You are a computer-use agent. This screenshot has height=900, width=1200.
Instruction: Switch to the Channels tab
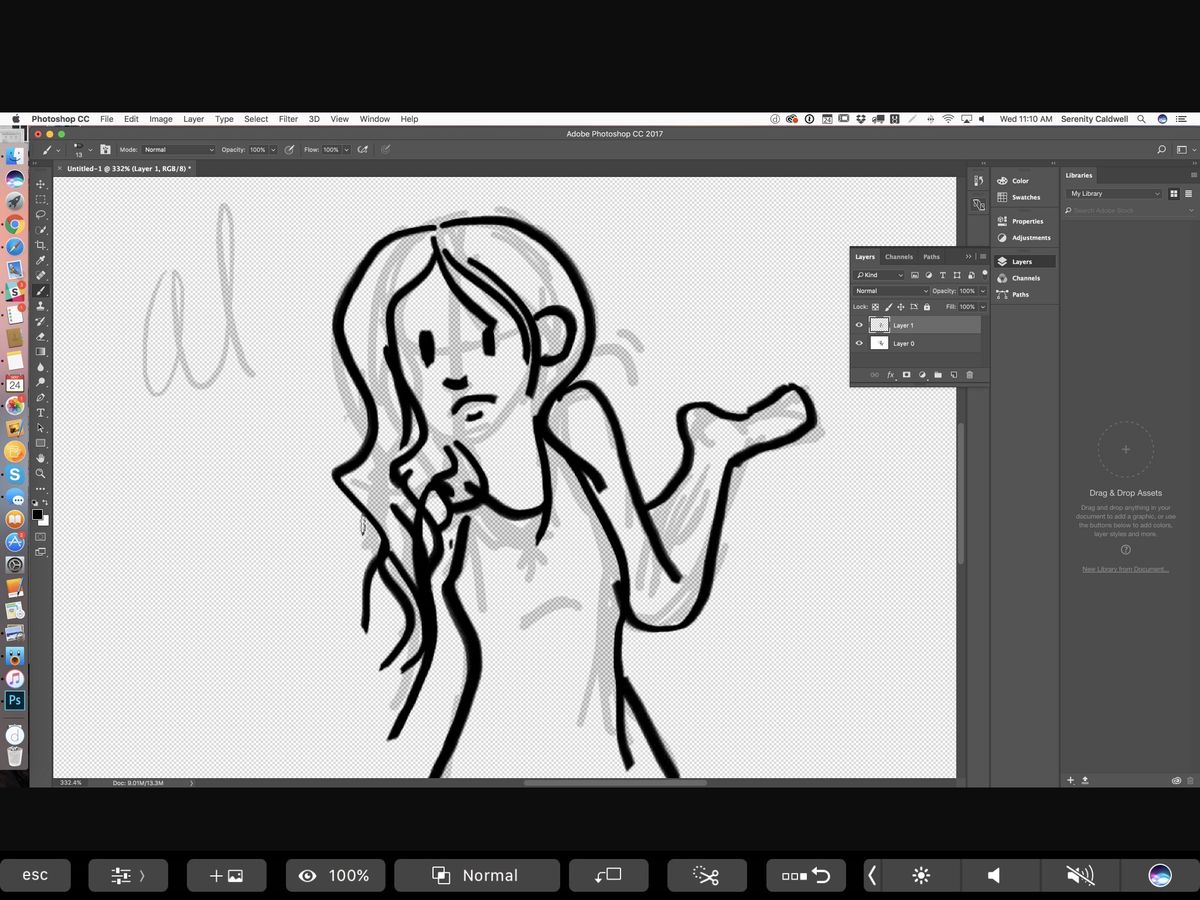tap(899, 257)
